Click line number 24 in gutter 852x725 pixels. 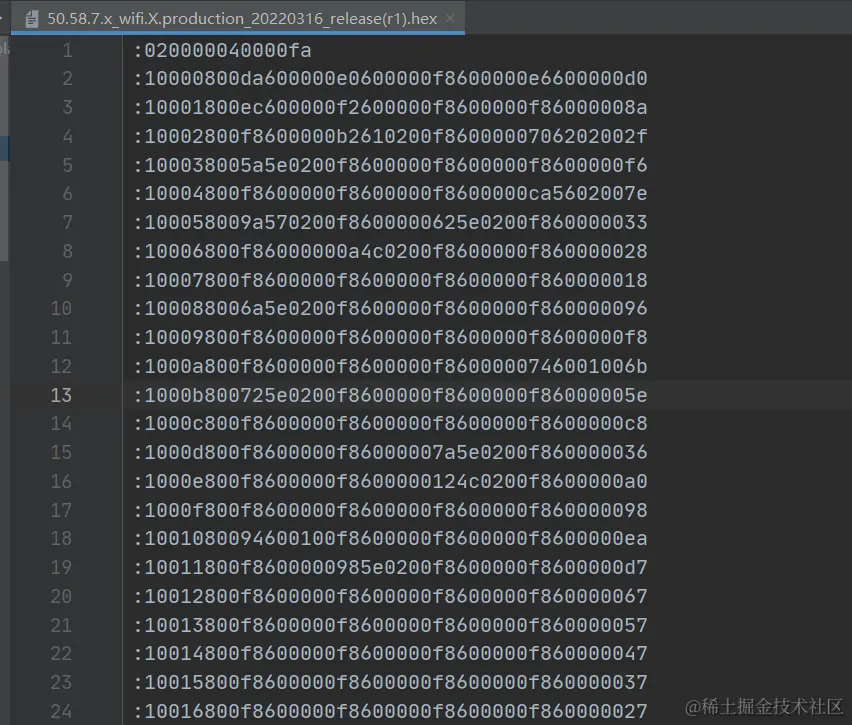(61, 711)
